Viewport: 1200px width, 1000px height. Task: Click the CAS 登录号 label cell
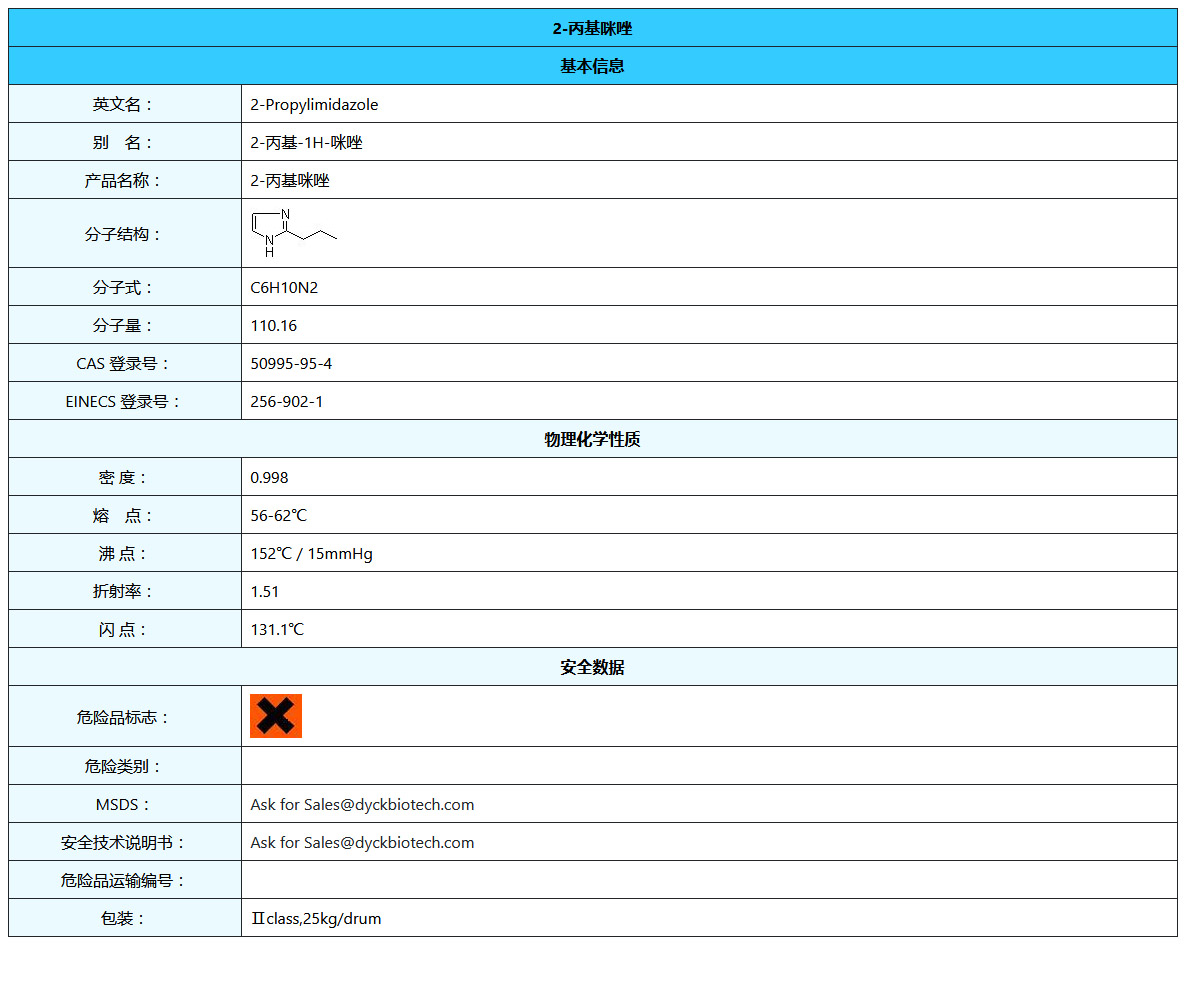(125, 363)
